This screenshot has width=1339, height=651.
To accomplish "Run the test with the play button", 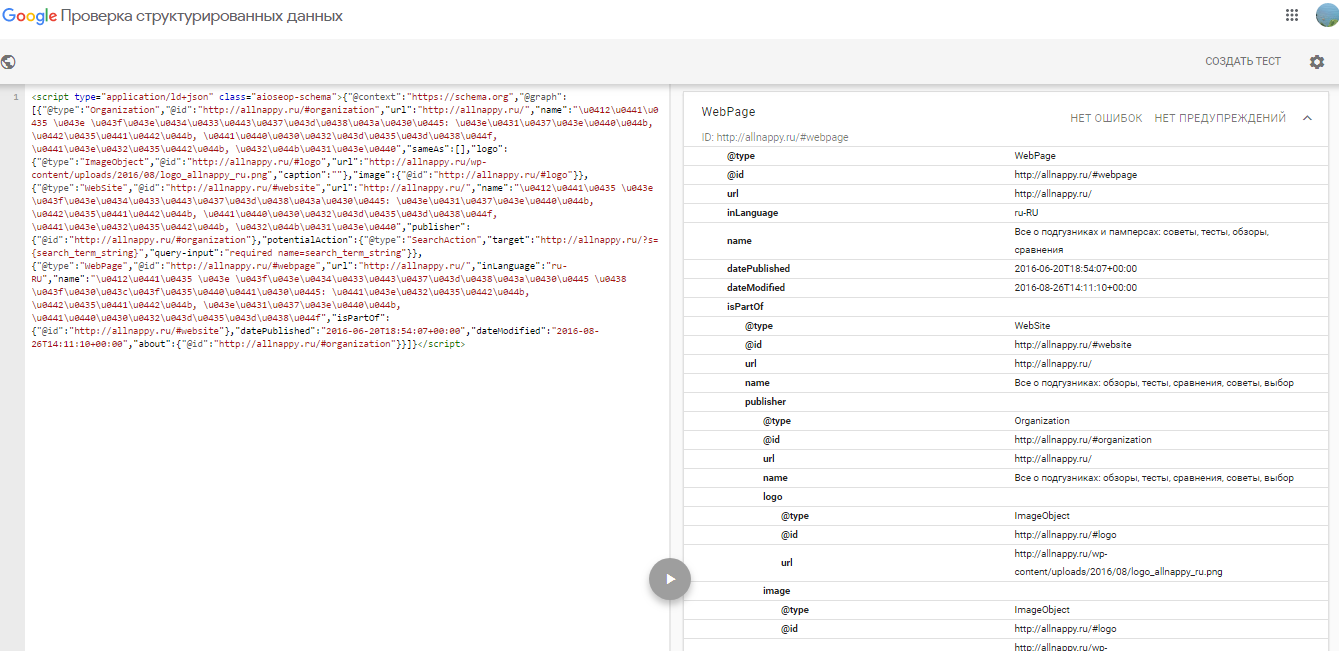I will [670, 579].
